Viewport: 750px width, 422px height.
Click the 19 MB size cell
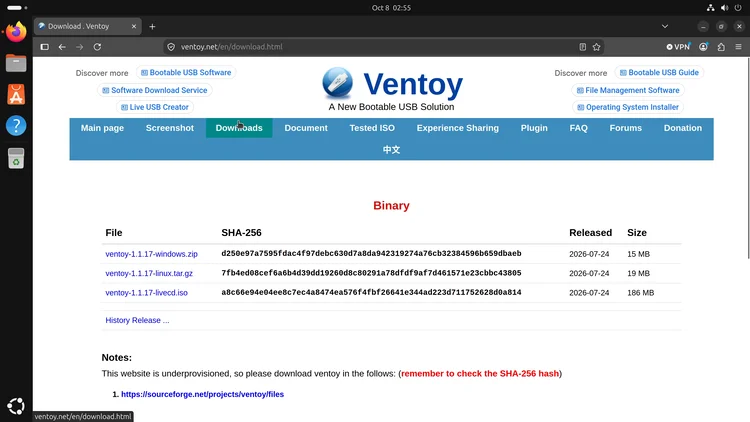[x=638, y=274]
